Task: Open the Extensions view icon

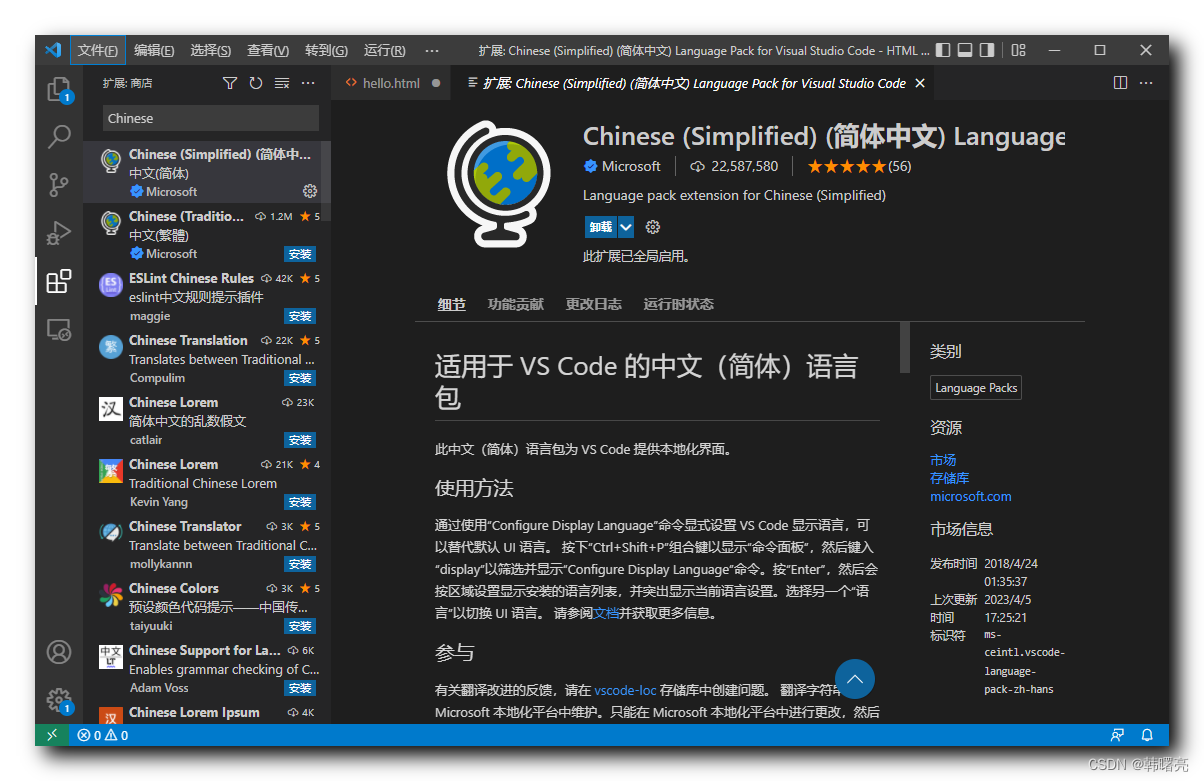Action: tap(59, 281)
